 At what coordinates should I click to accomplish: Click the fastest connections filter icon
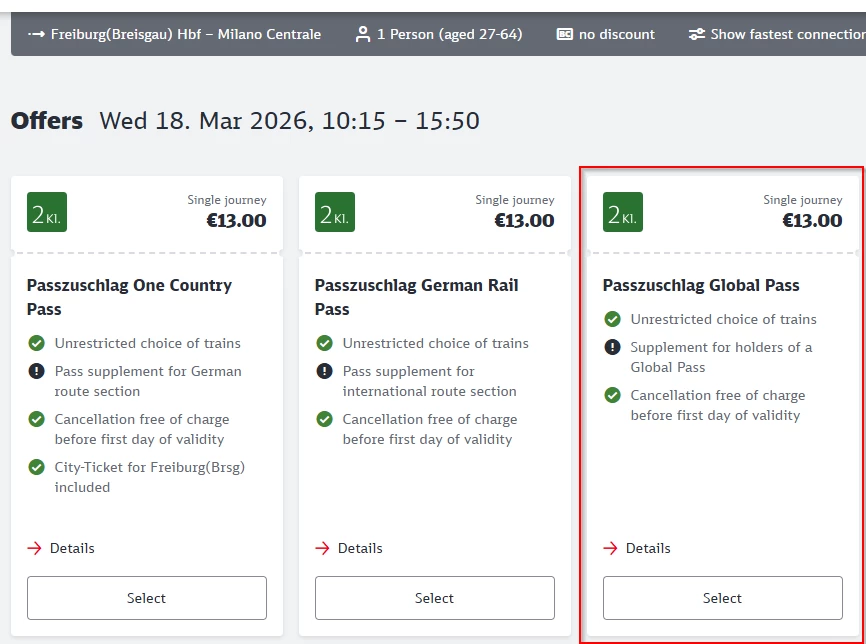point(697,34)
